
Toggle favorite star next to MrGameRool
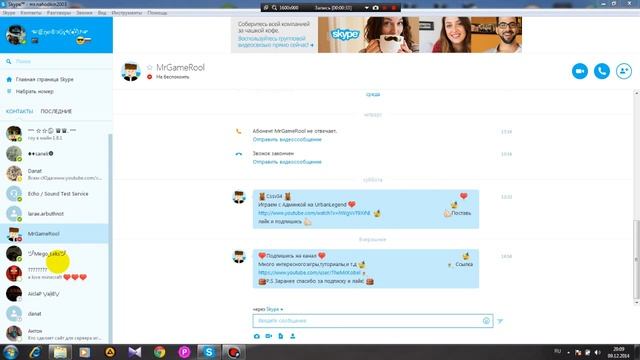point(150,67)
